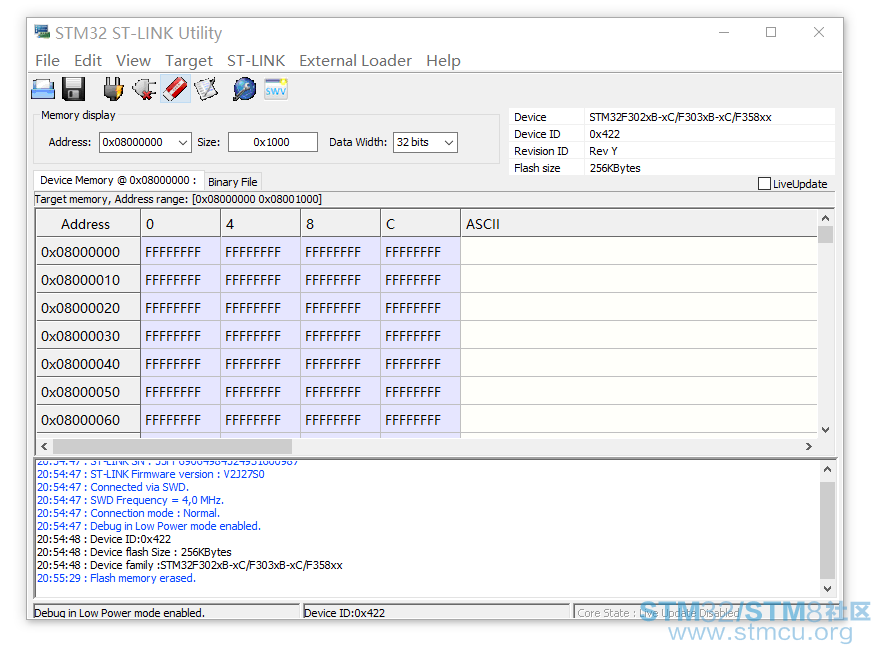Click log line SWD Frequency = 4,0 MHz
The width and height of the screenshot is (877, 657).
tap(130, 500)
